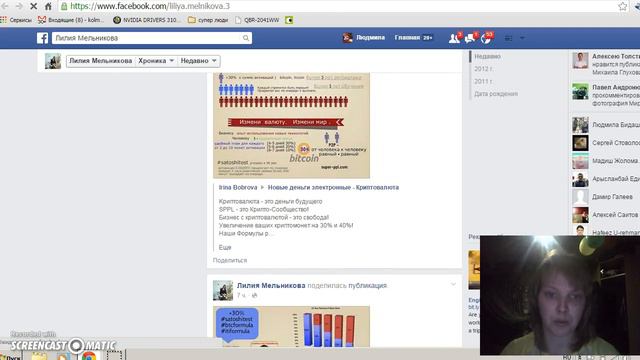The height and width of the screenshot is (360, 640).
Task: Open the QBR-2041WW bookmark
Action: (257, 20)
